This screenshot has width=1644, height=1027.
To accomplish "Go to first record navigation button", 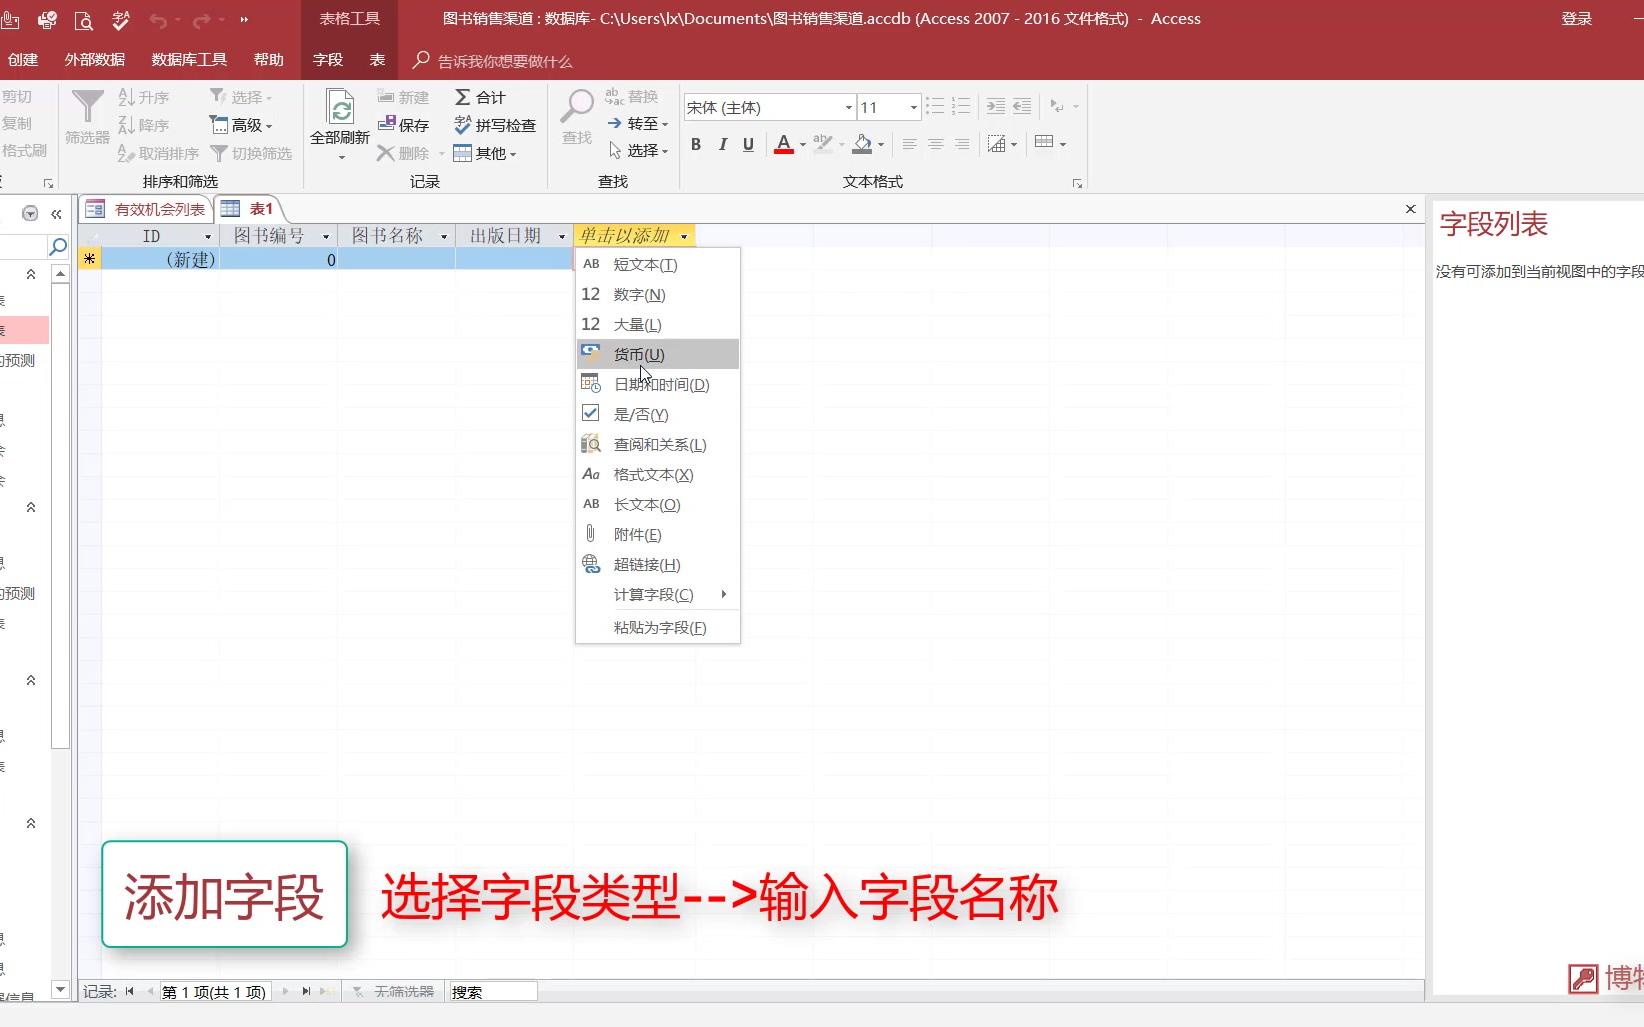I will coord(129,992).
